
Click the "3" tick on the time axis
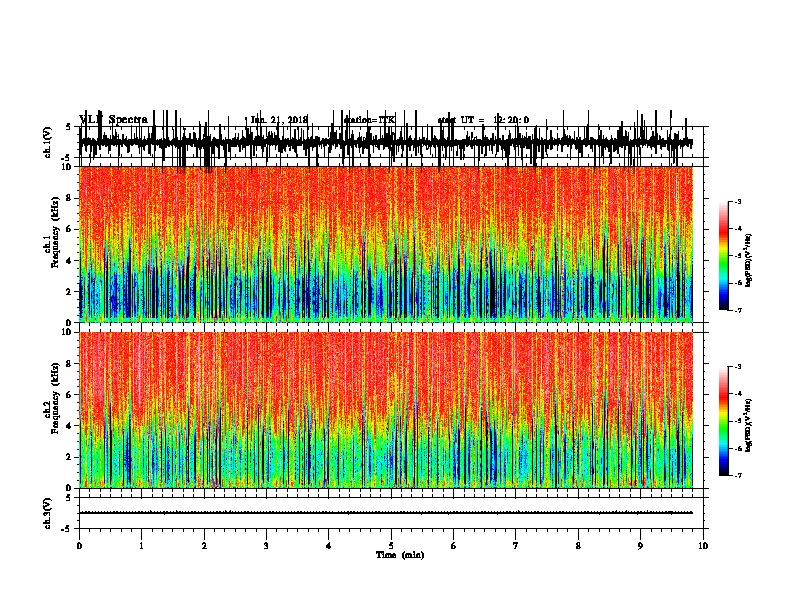pos(266,546)
